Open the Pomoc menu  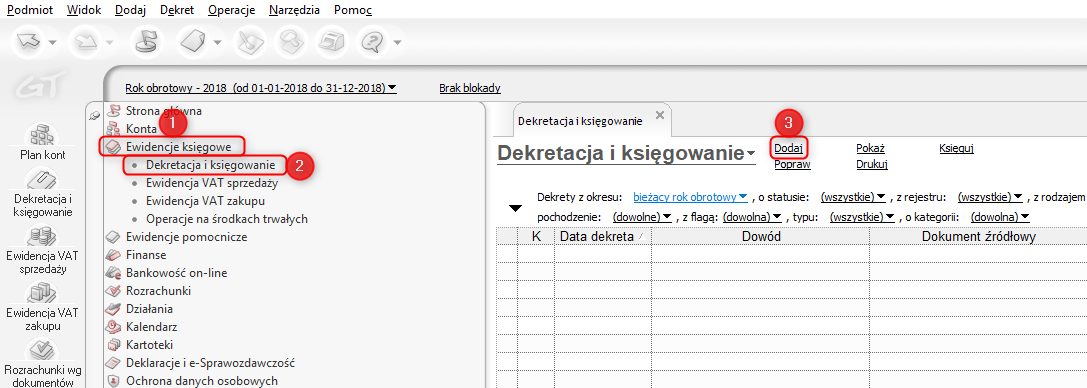click(353, 10)
